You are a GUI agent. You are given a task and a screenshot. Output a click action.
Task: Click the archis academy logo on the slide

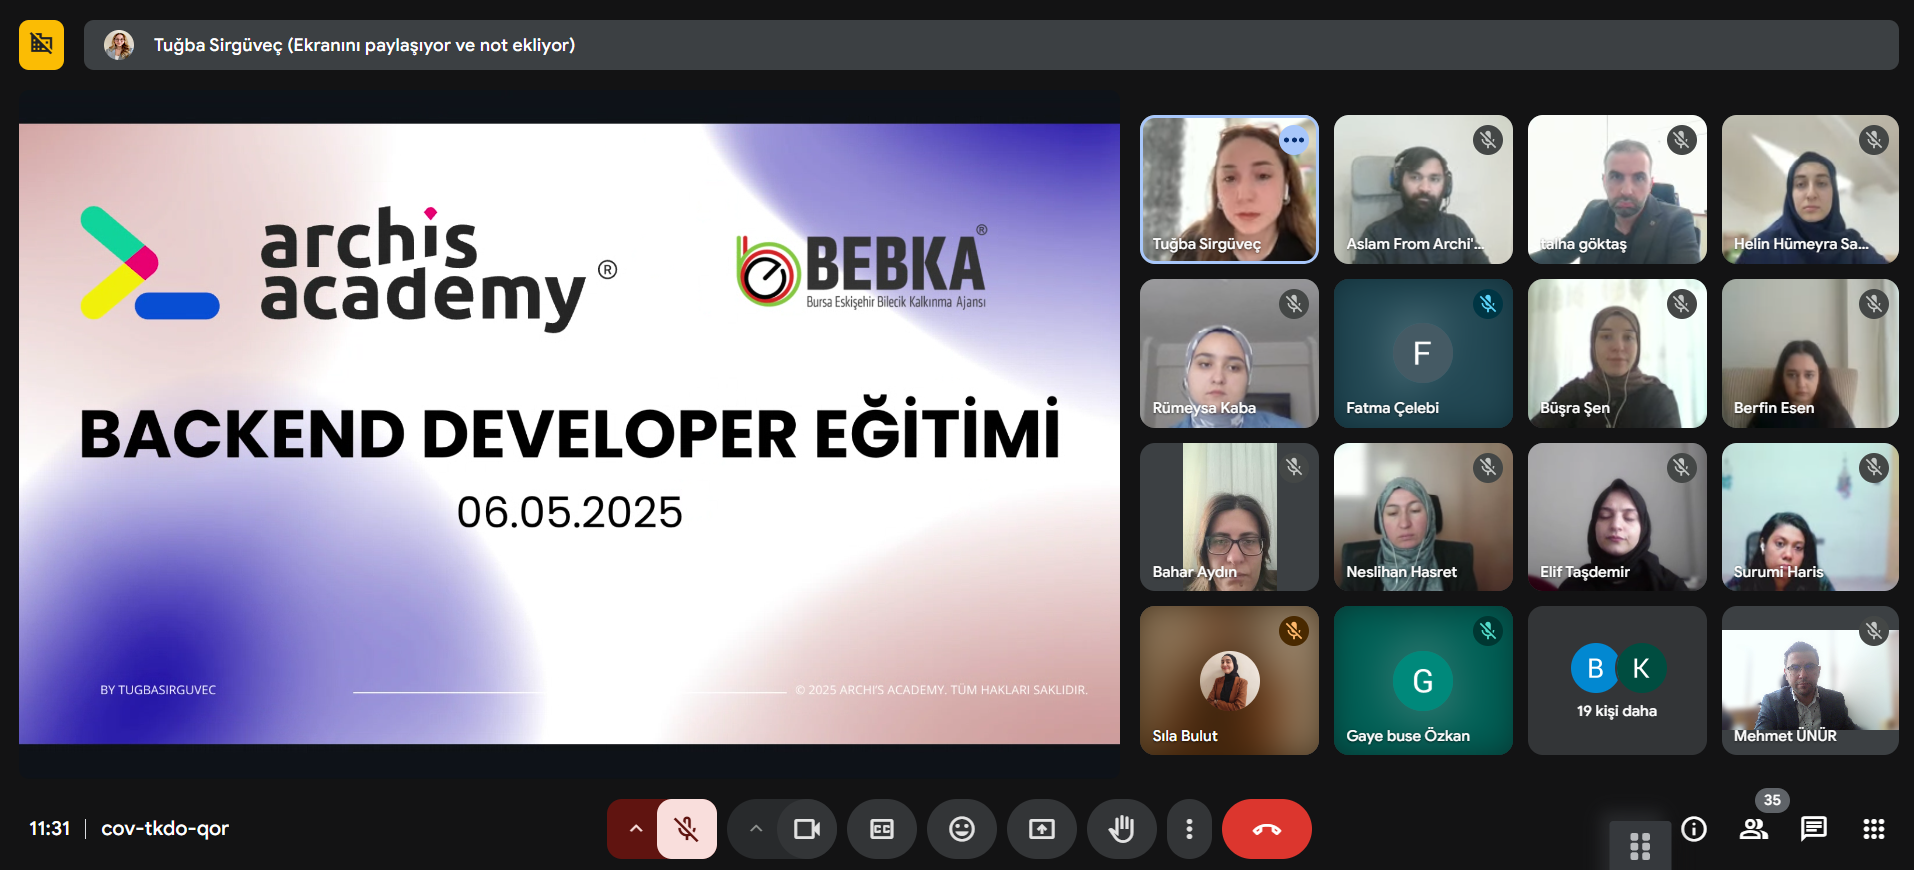pos(348,269)
